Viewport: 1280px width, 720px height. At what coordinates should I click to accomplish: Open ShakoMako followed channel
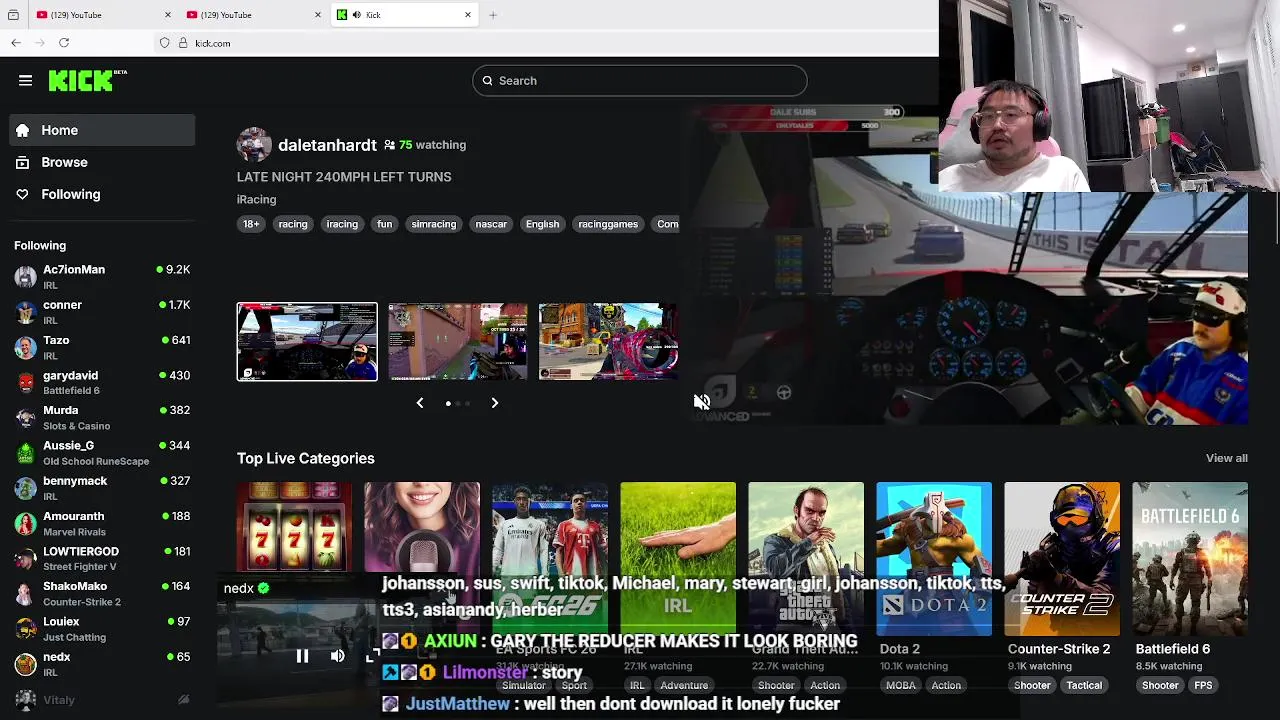coord(102,593)
